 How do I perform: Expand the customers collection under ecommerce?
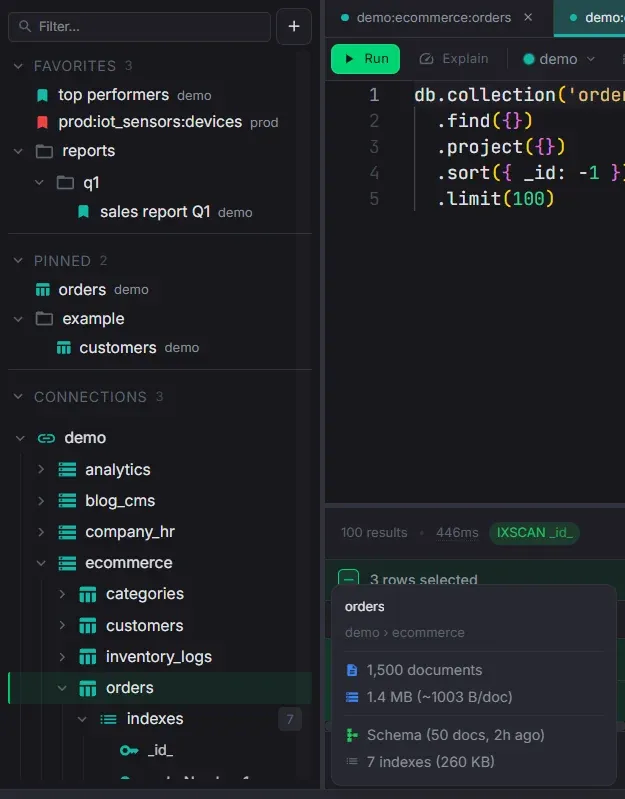[x=62, y=625]
